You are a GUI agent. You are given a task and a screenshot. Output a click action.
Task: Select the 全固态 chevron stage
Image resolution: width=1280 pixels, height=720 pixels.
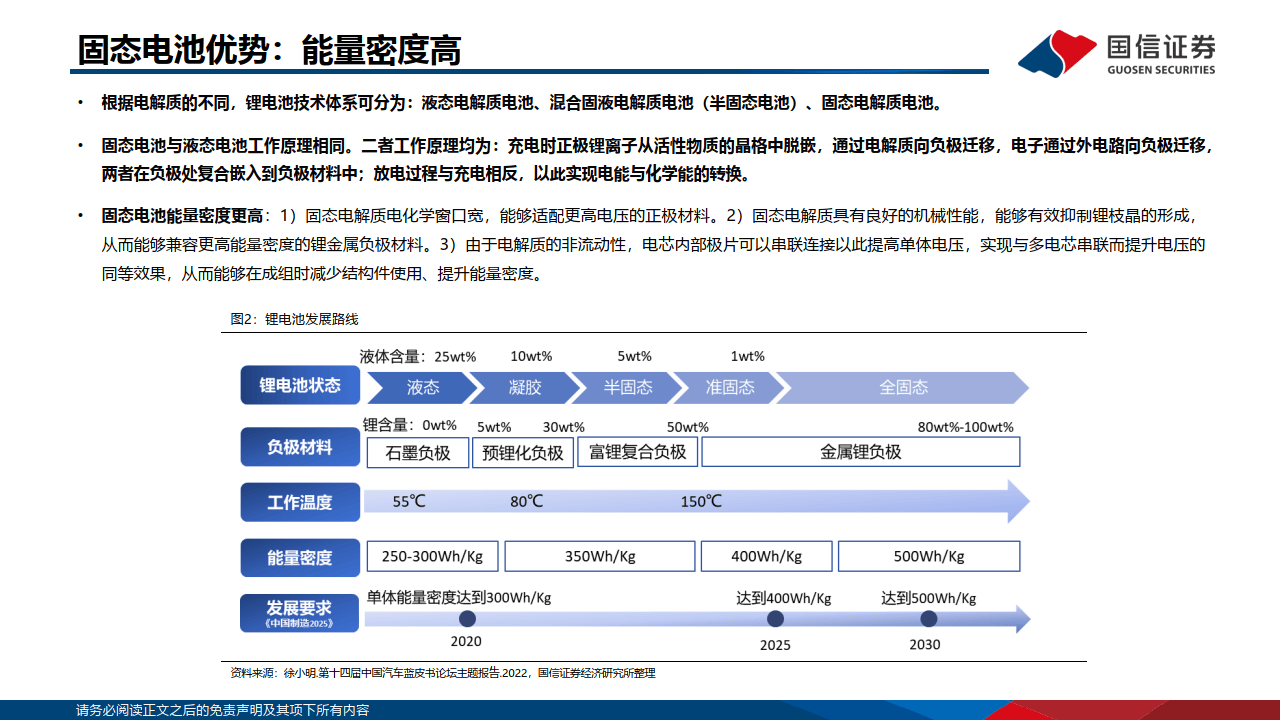tap(903, 387)
